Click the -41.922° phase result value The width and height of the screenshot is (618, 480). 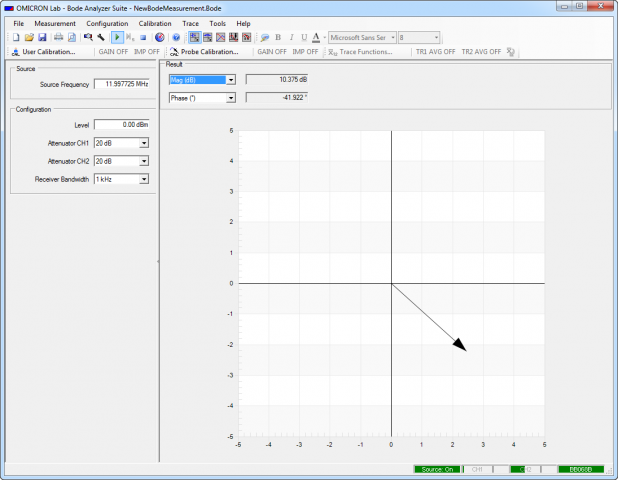[x=277, y=98]
